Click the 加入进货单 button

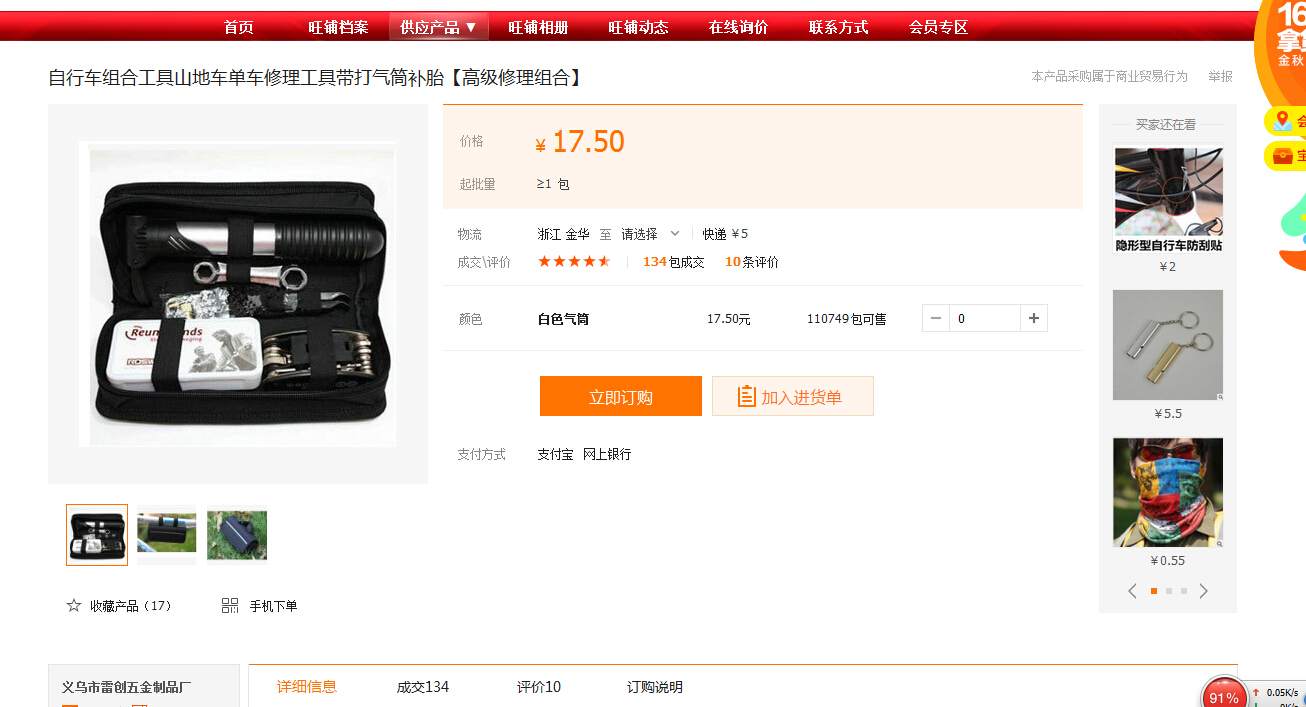(x=792, y=397)
